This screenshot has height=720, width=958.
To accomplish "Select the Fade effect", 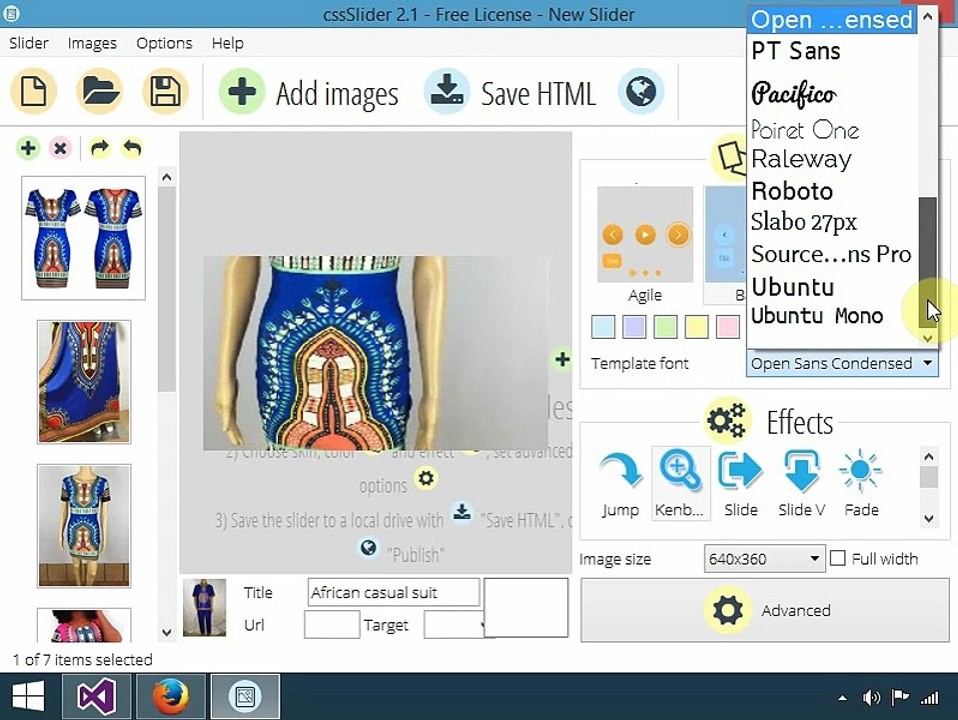I will pyautogui.click(x=861, y=483).
